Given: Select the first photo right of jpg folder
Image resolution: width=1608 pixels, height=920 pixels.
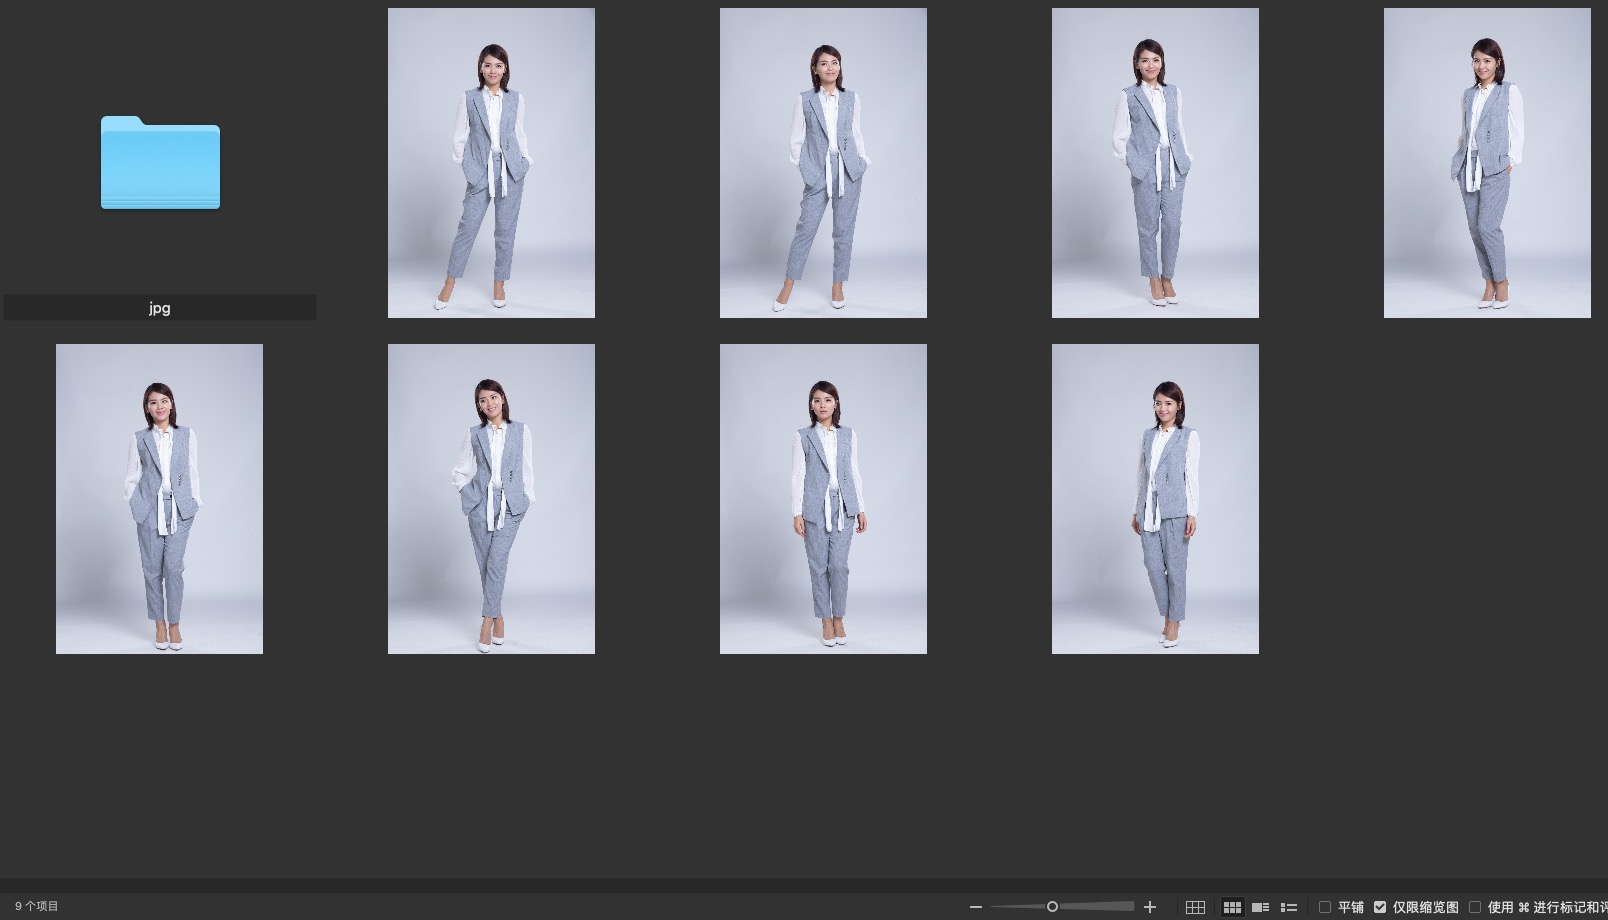Looking at the screenshot, I should pos(491,163).
